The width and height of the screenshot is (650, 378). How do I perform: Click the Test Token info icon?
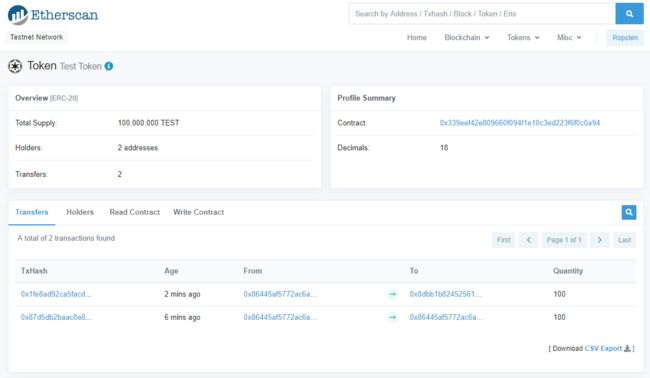(x=109, y=66)
